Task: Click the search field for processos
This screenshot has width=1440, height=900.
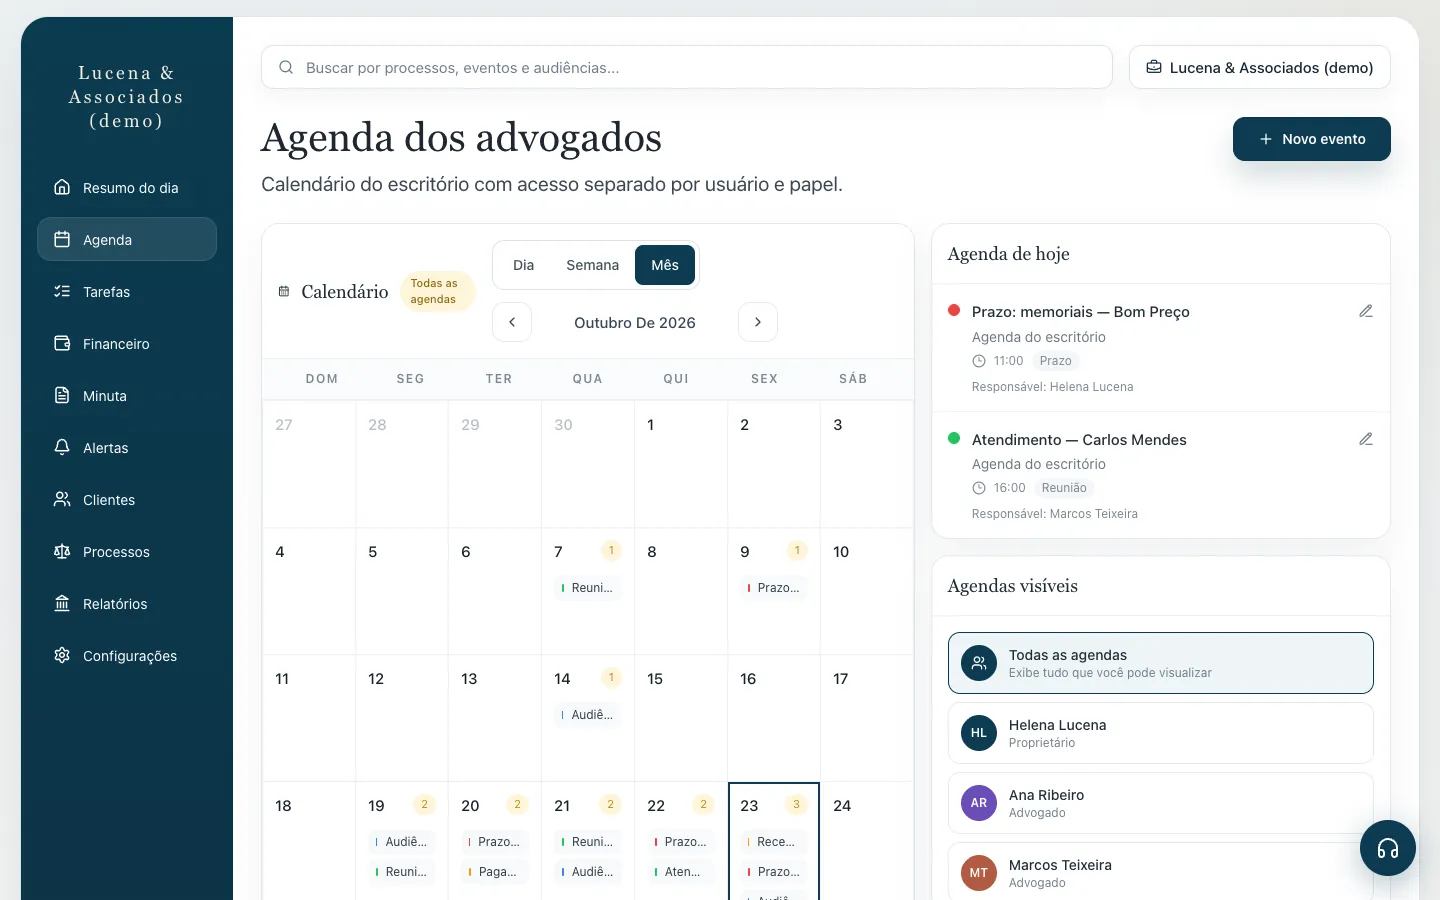Action: coord(687,67)
